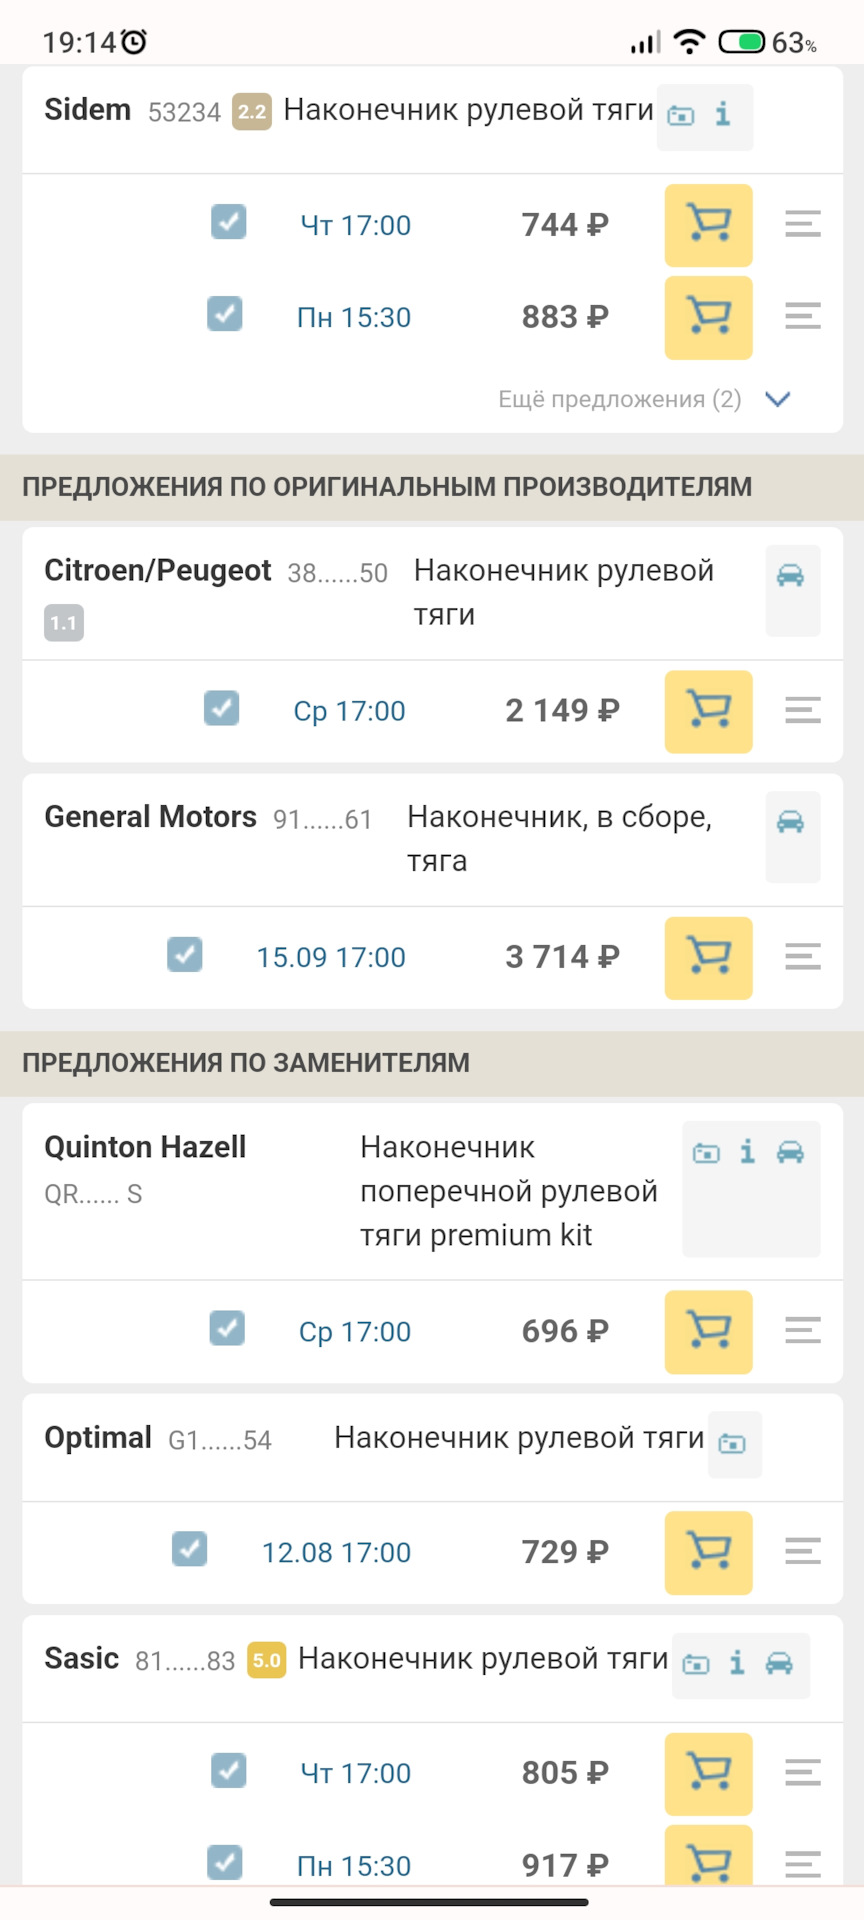Toggle the checkbox for the Optimal 12.08 17:00 offer
The height and width of the screenshot is (1920, 864).
189,1549
